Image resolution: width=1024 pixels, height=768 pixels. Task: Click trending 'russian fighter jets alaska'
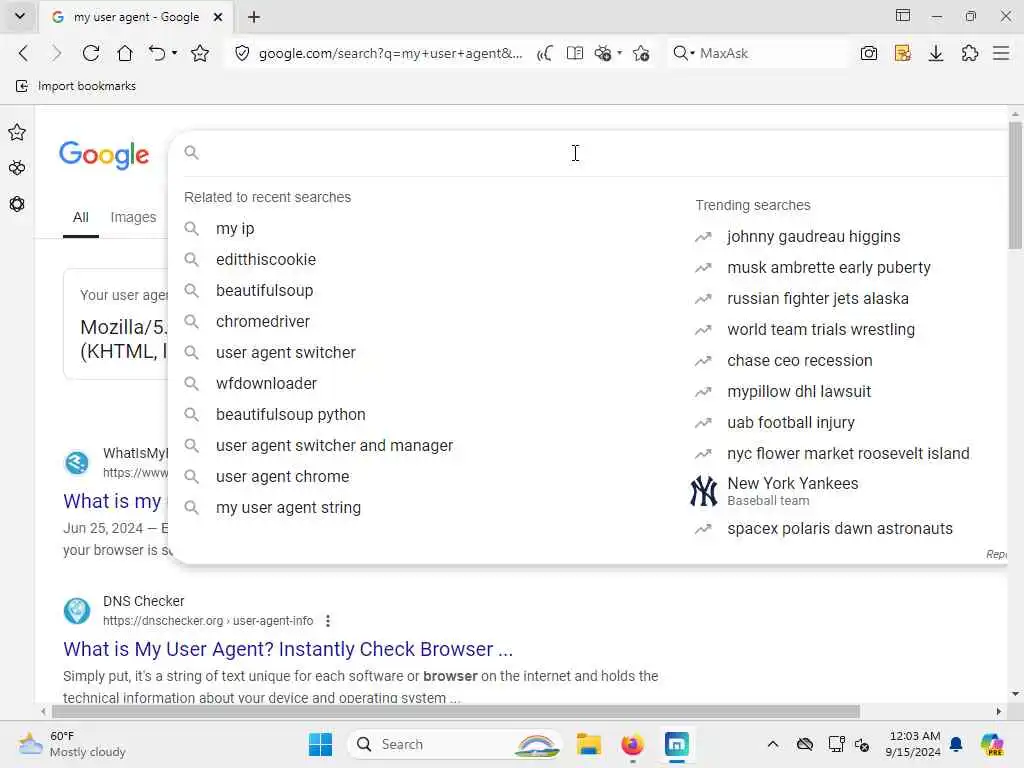tap(818, 298)
